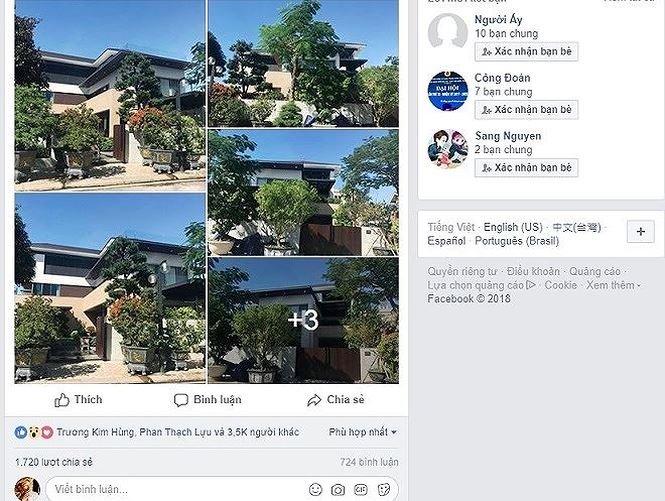Add another language with plus button
The image size is (665, 501).
[x=640, y=232]
